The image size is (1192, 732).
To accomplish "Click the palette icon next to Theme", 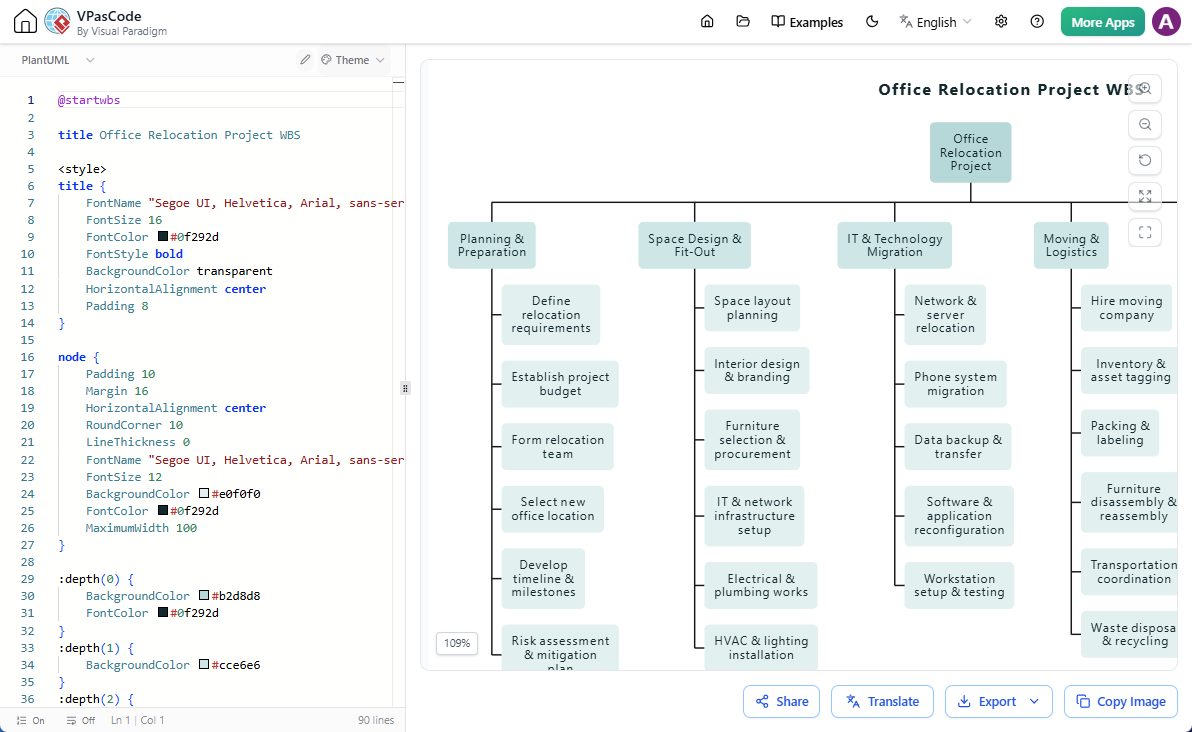I will 326,59.
